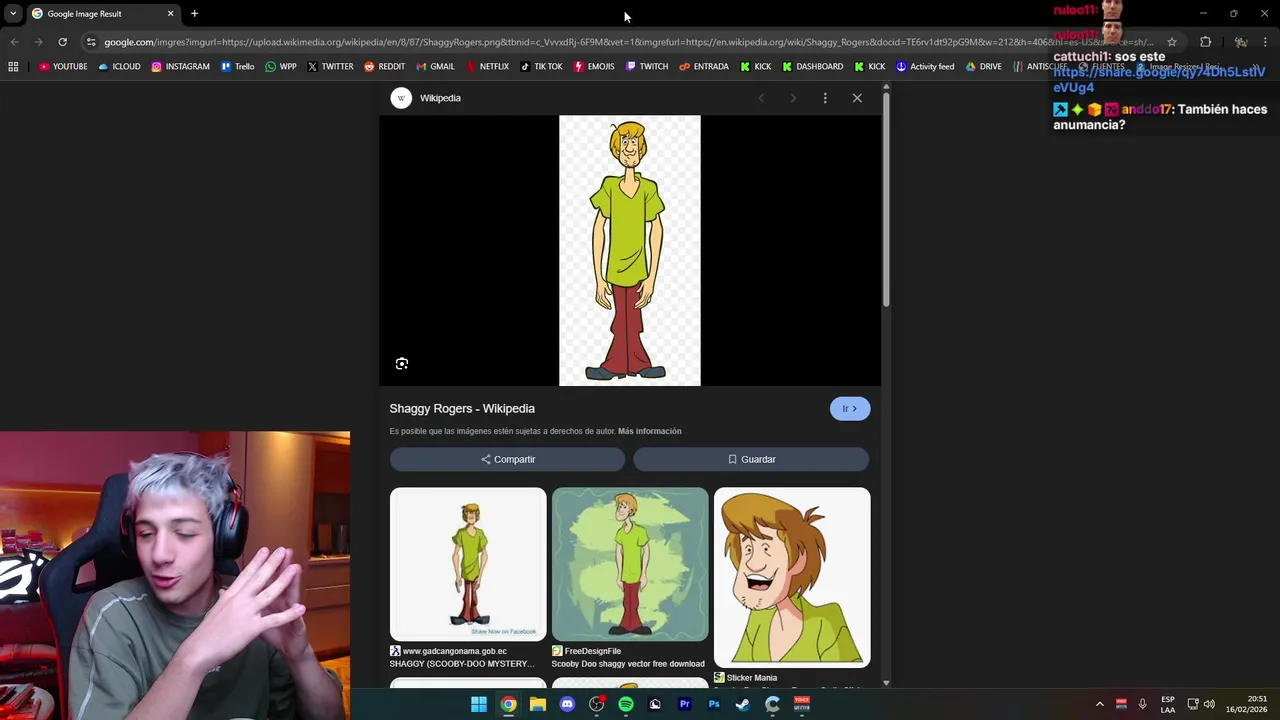Close the Google Image Result tab
The height and width of the screenshot is (720, 1280).
click(x=170, y=14)
